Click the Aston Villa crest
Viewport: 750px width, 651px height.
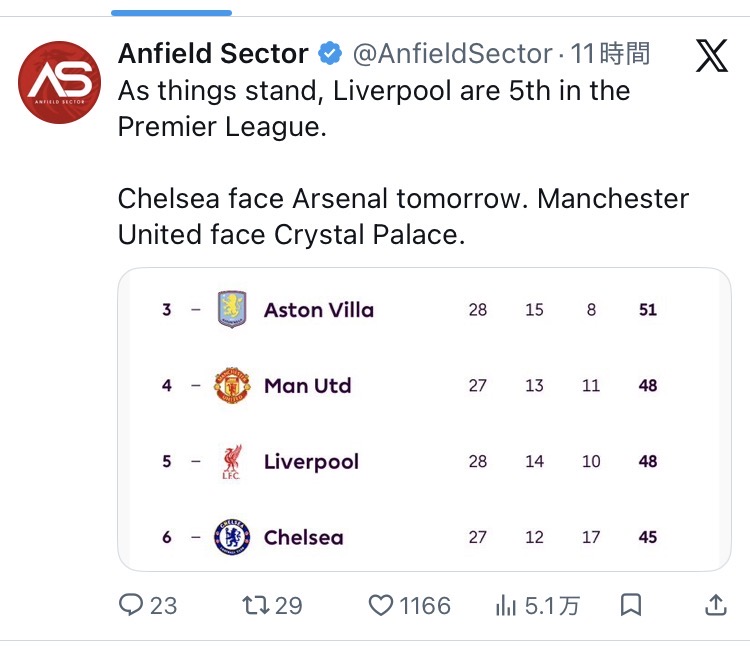[x=232, y=309]
